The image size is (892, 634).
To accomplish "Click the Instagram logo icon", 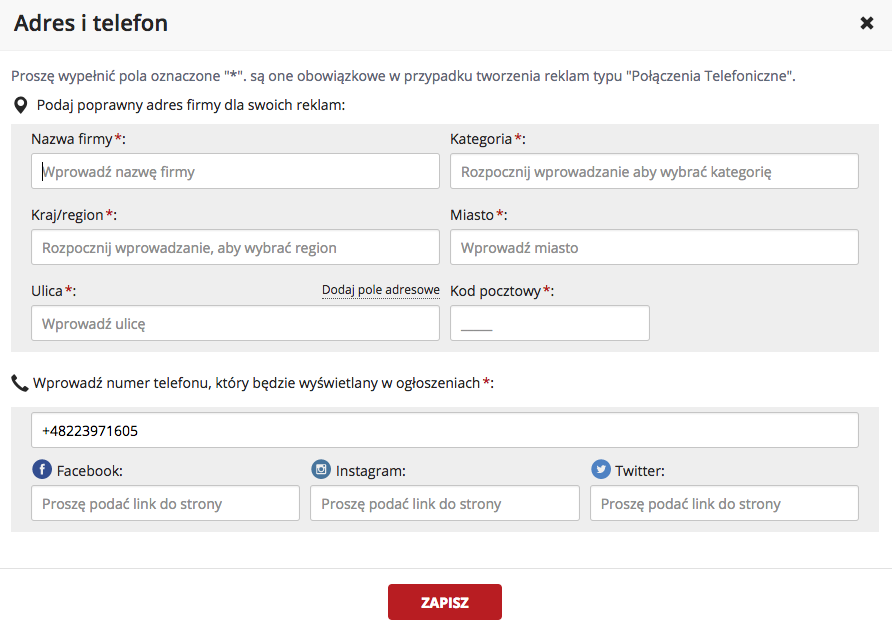I will point(321,470).
